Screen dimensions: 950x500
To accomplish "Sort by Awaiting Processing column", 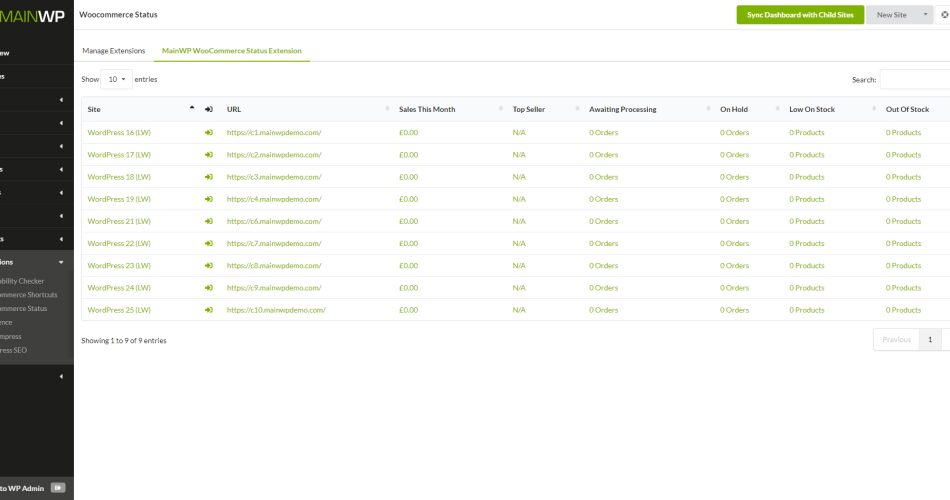I will point(623,109).
